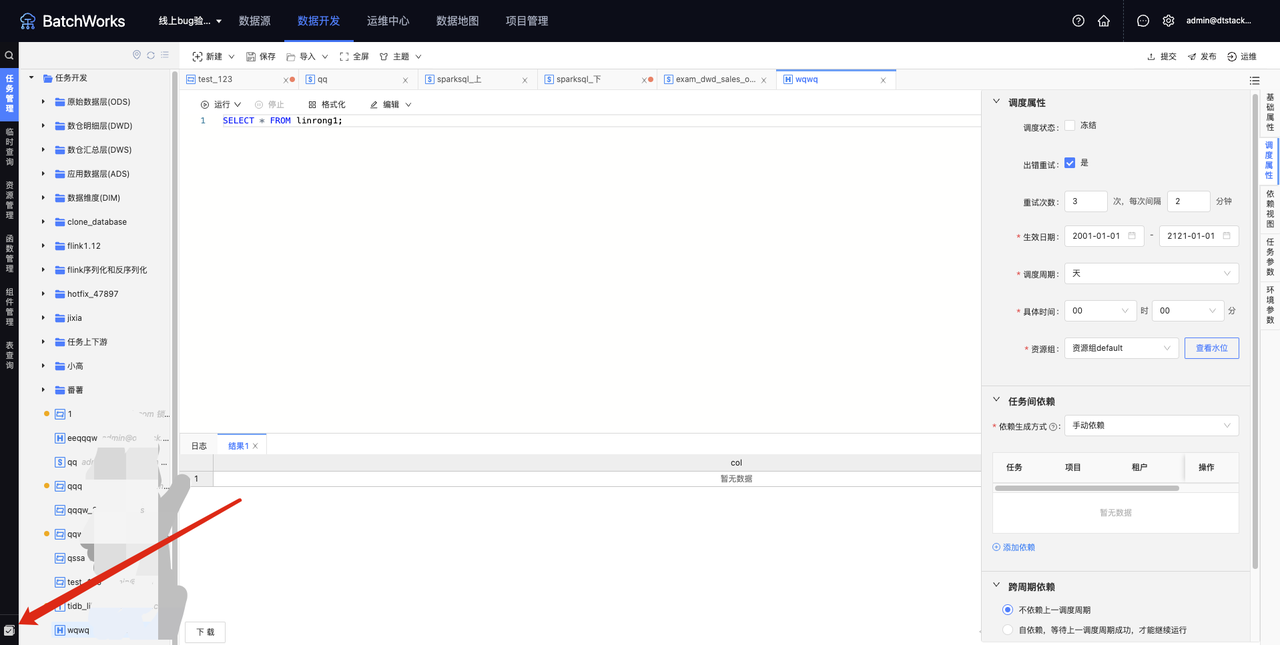
Task: Open the 运行 run dropdown
Action: coord(221,104)
